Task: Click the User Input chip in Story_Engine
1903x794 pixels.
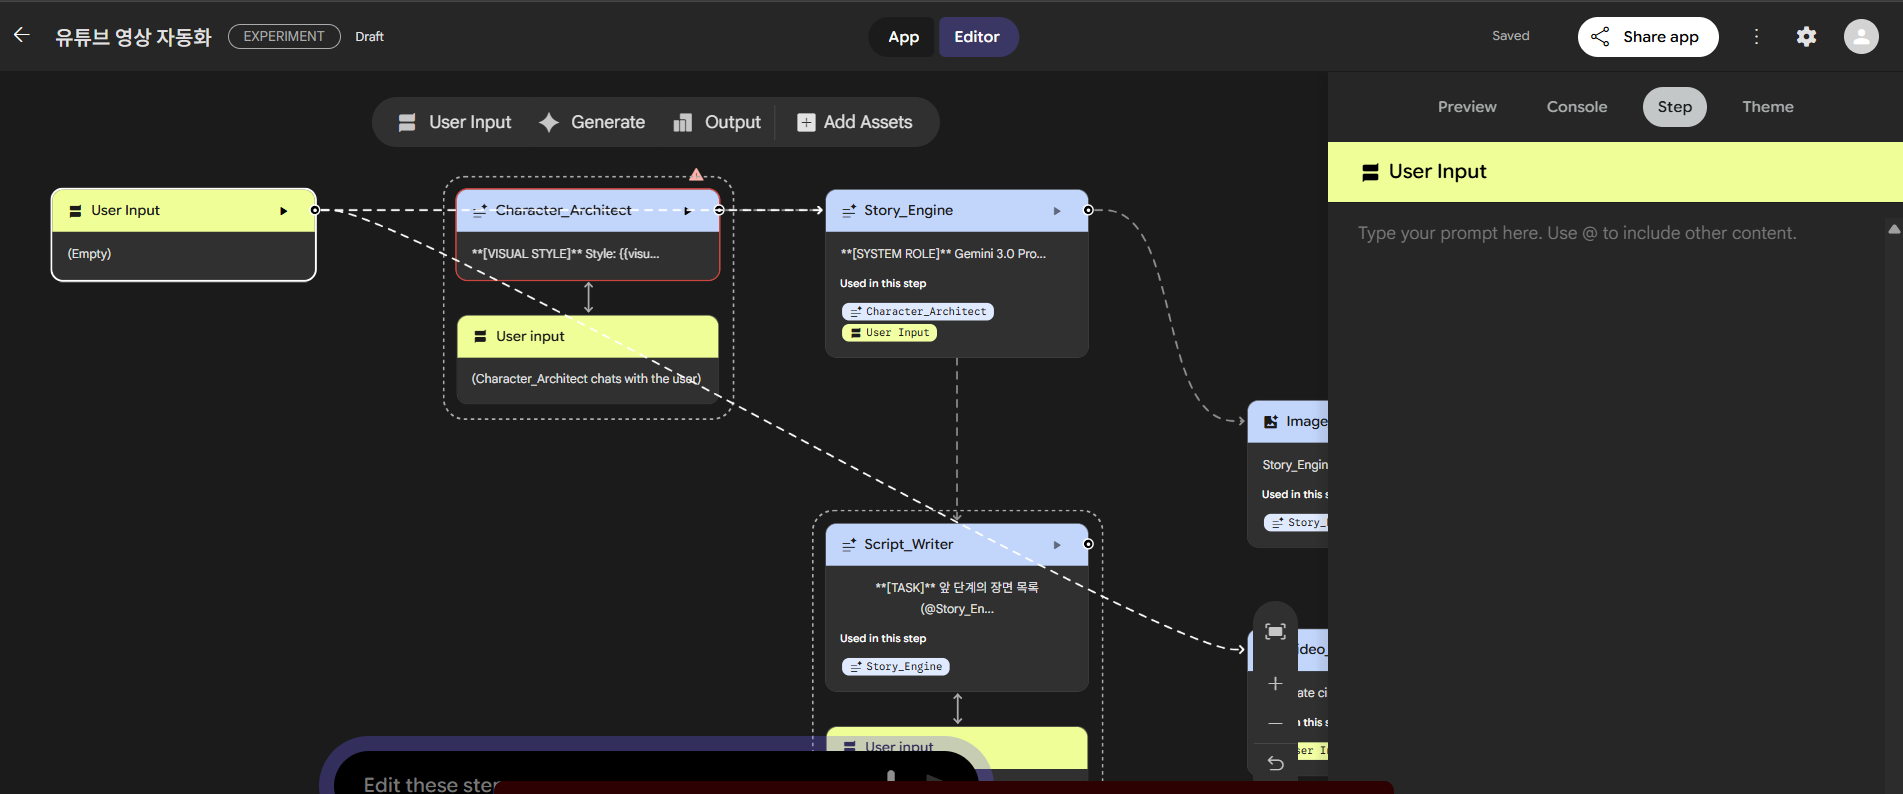Action: pos(889,333)
